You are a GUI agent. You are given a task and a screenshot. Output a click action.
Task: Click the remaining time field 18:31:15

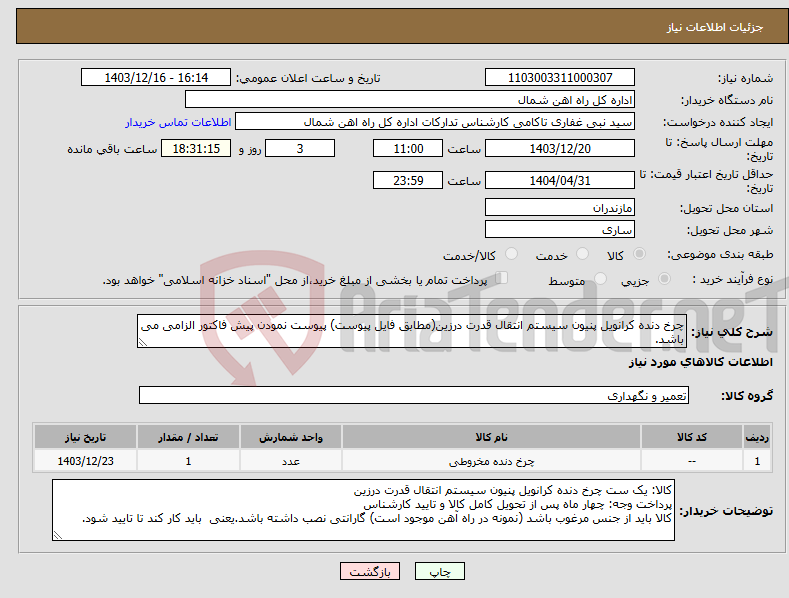coord(196,148)
